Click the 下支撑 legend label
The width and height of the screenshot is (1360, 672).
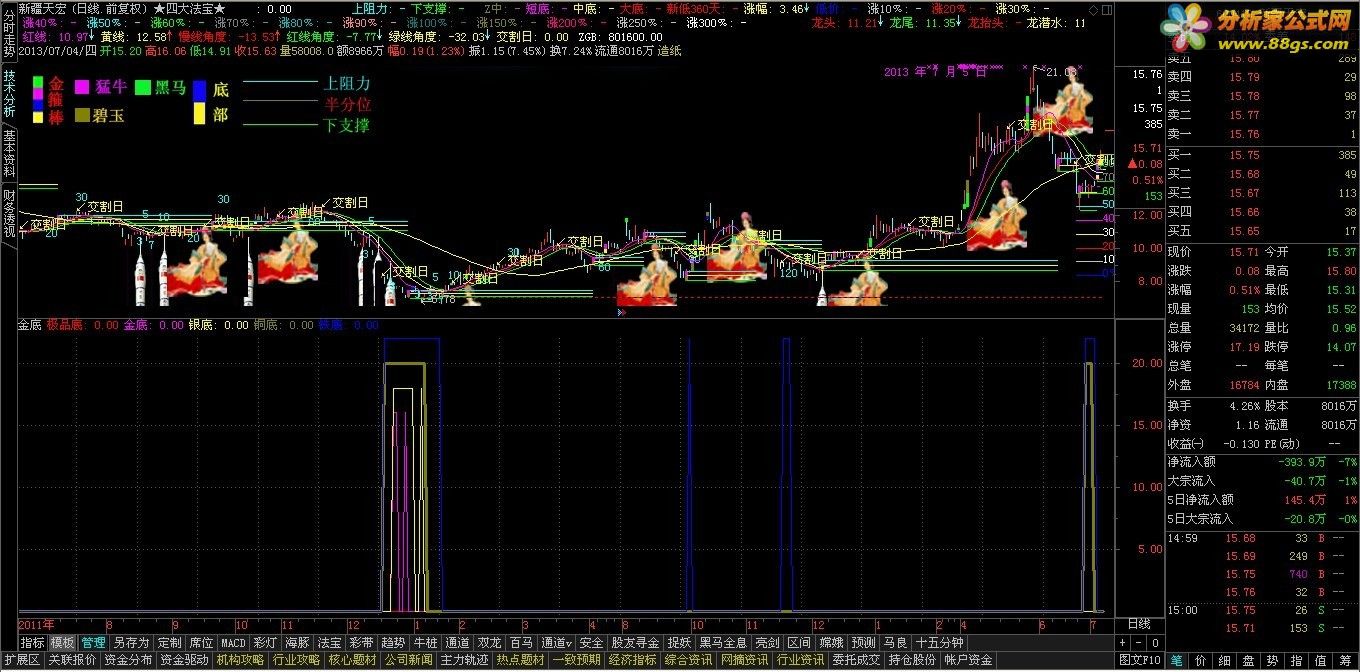[345, 126]
